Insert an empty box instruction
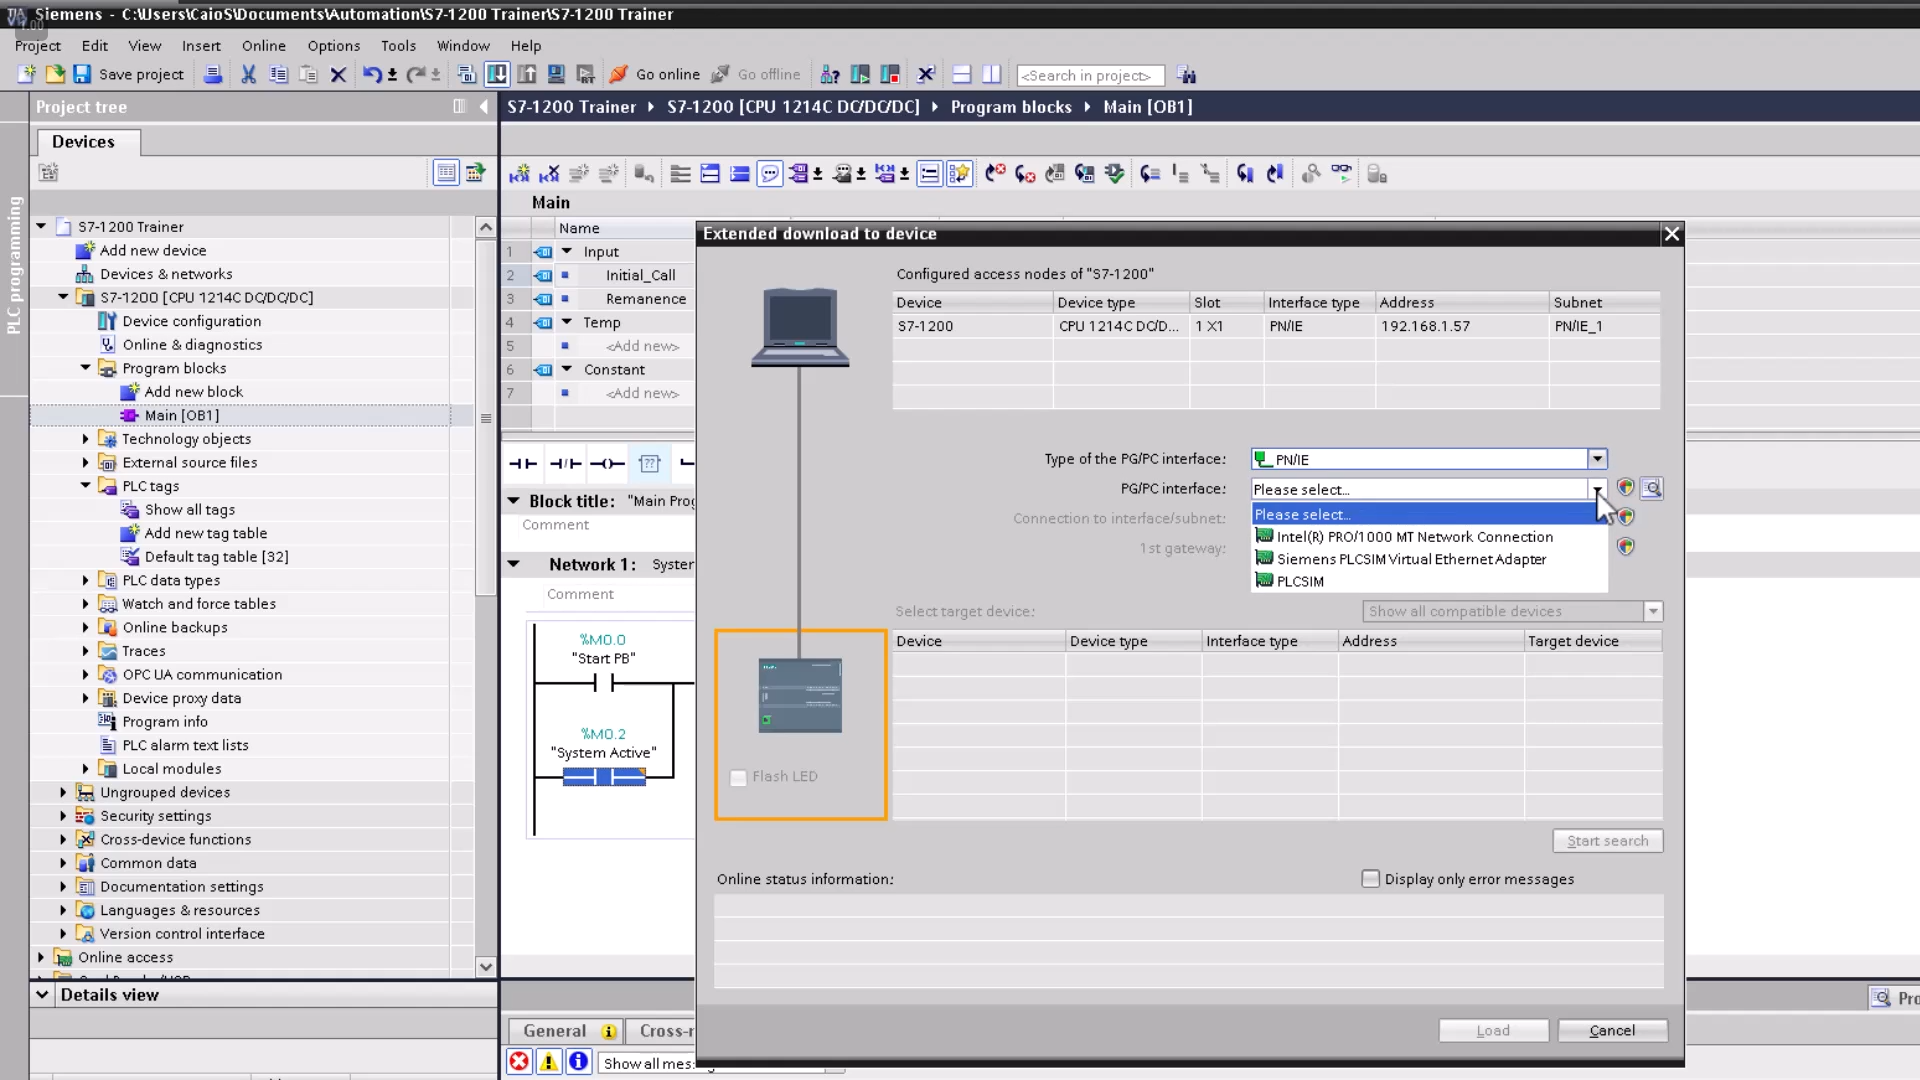Image resolution: width=1920 pixels, height=1080 pixels. click(650, 463)
